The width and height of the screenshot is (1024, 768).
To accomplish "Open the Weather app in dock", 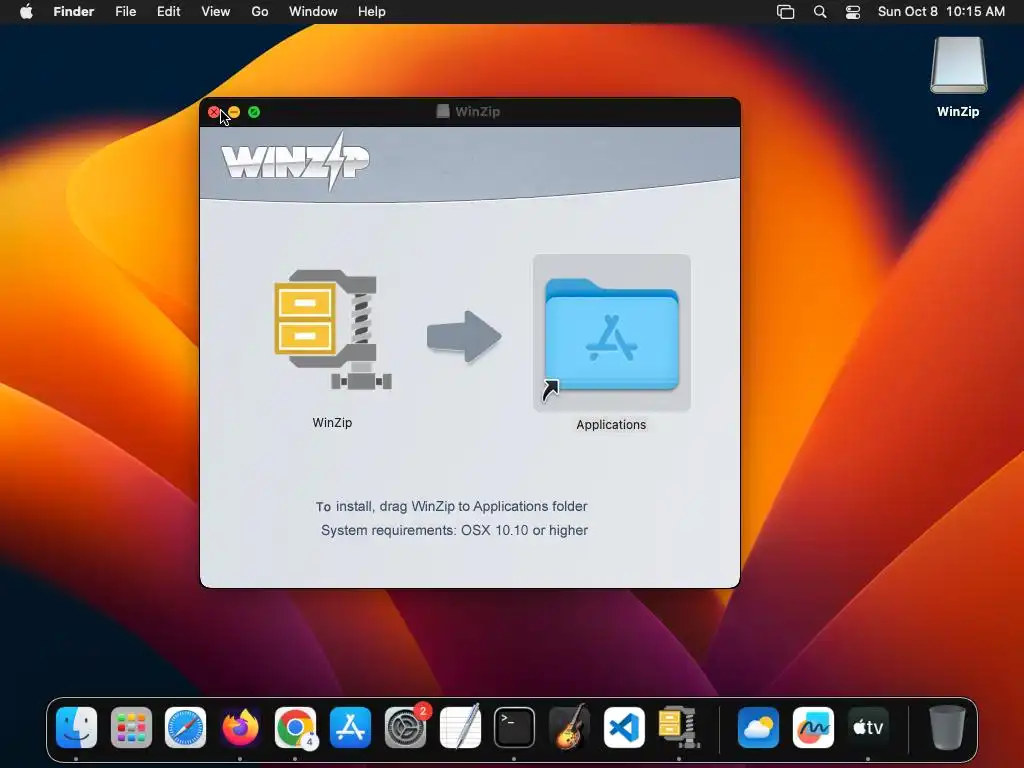I will [758, 727].
